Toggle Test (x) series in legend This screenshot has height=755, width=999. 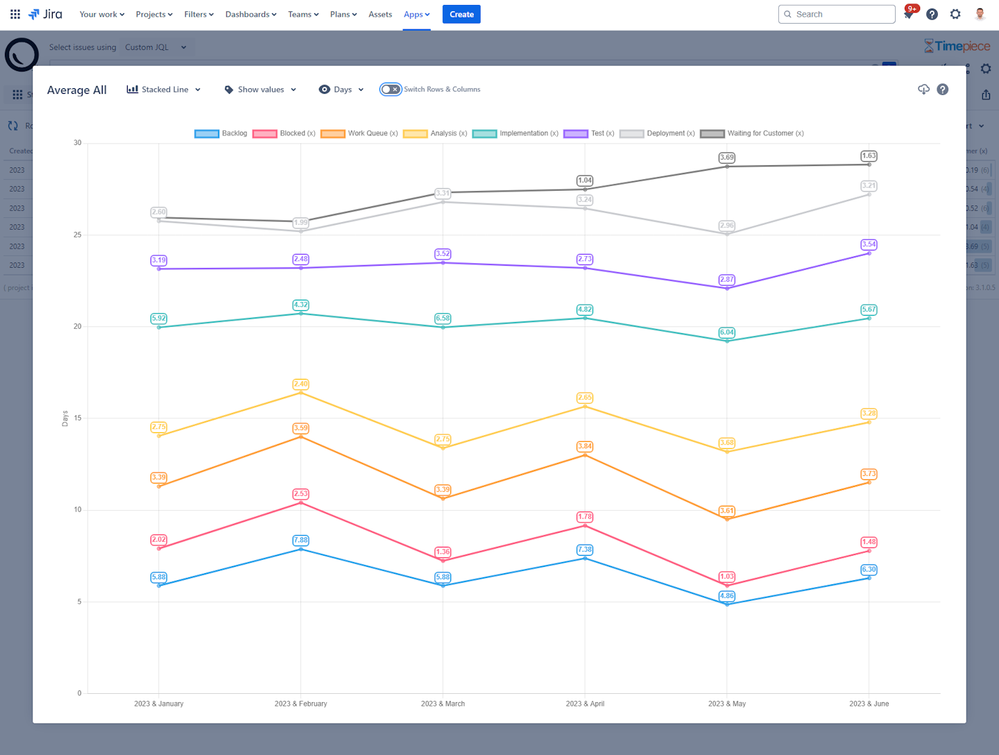tap(589, 133)
